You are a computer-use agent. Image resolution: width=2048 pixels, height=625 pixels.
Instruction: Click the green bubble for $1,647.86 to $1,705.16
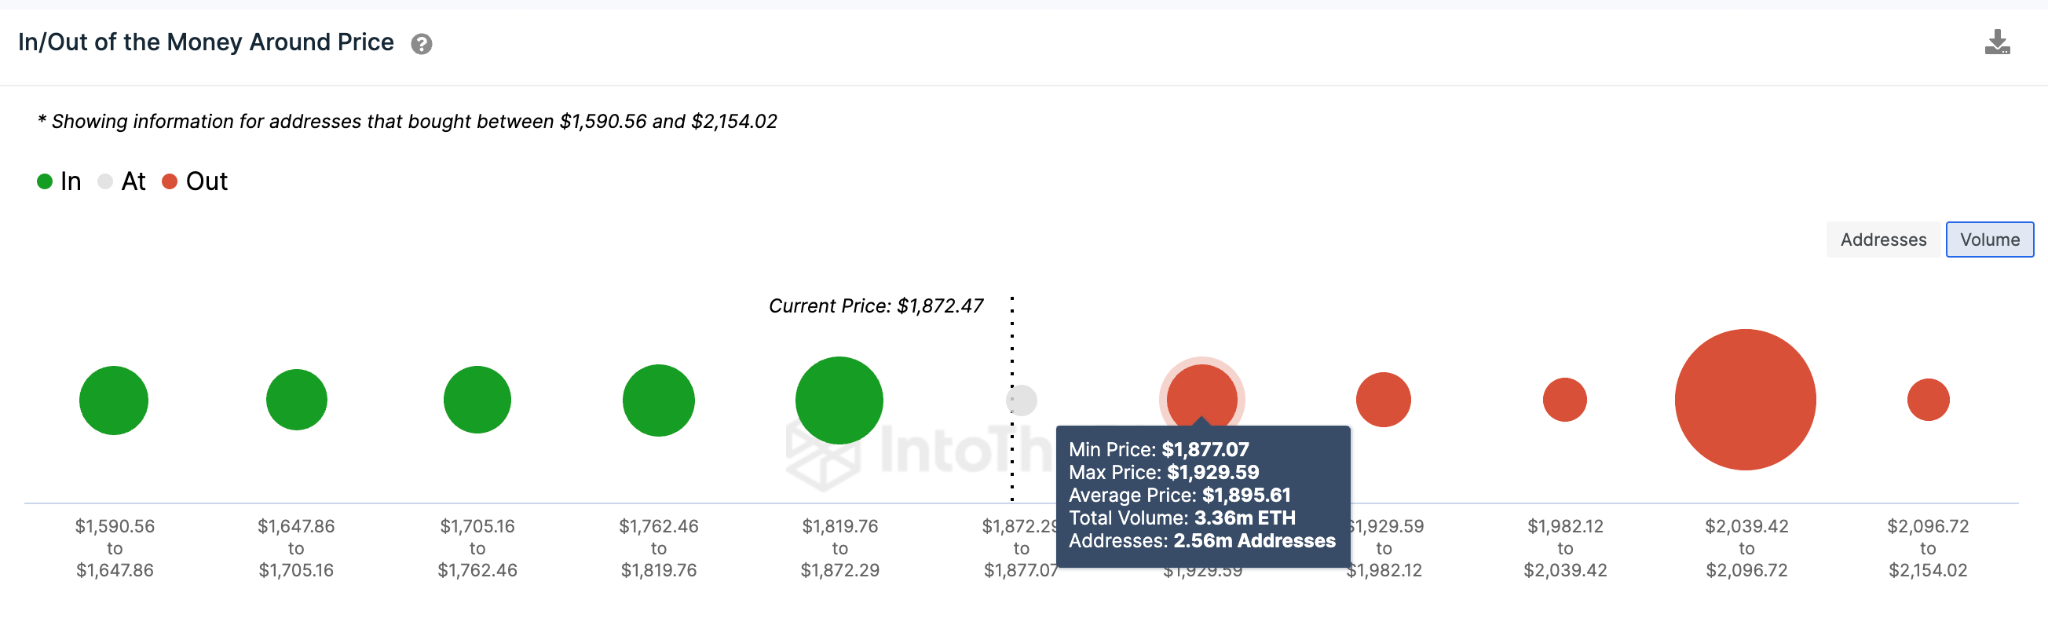296,400
